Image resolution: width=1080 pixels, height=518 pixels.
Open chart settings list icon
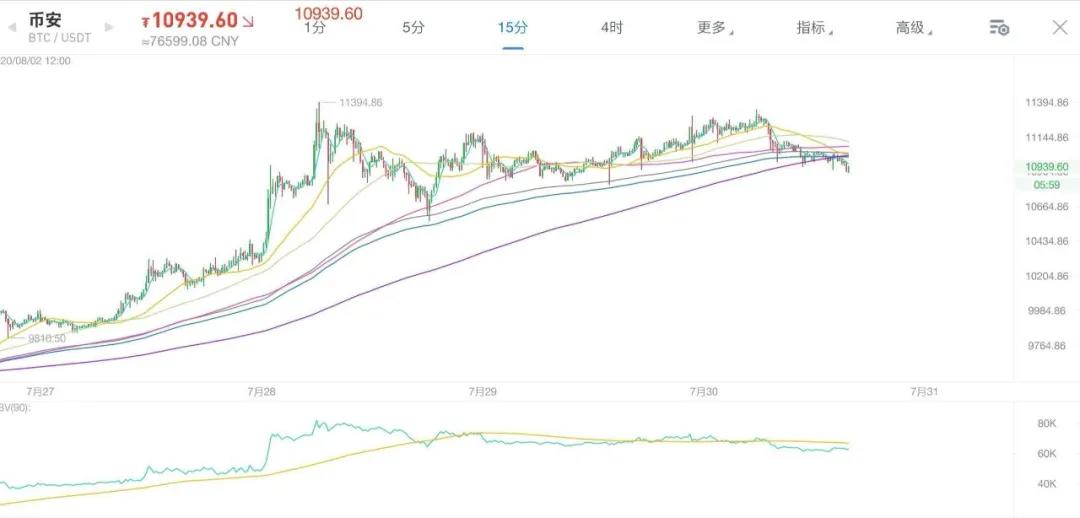coord(998,27)
